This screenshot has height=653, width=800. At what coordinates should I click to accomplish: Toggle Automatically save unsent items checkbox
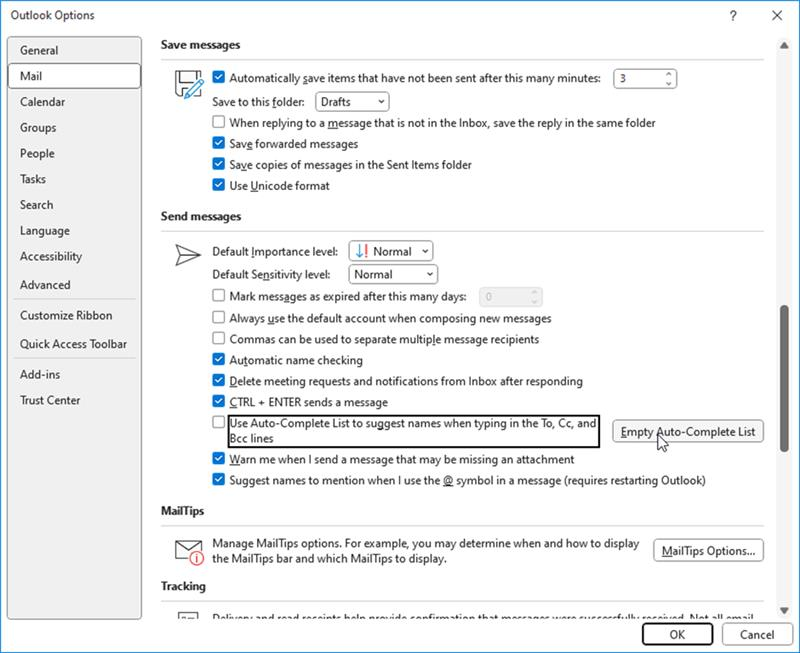click(x=218, y=78)
